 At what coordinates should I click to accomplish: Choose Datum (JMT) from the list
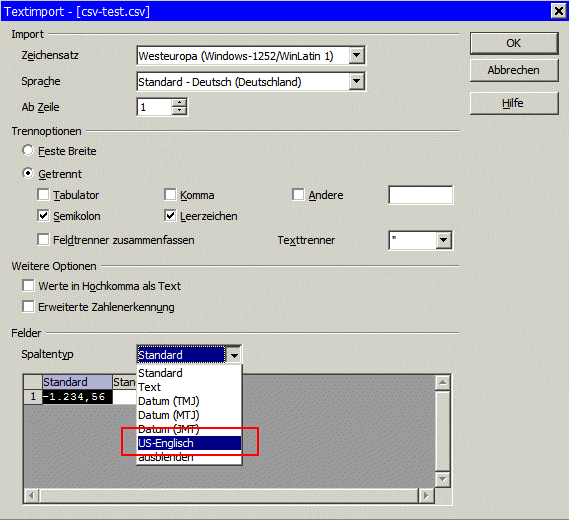pos(189,429)
